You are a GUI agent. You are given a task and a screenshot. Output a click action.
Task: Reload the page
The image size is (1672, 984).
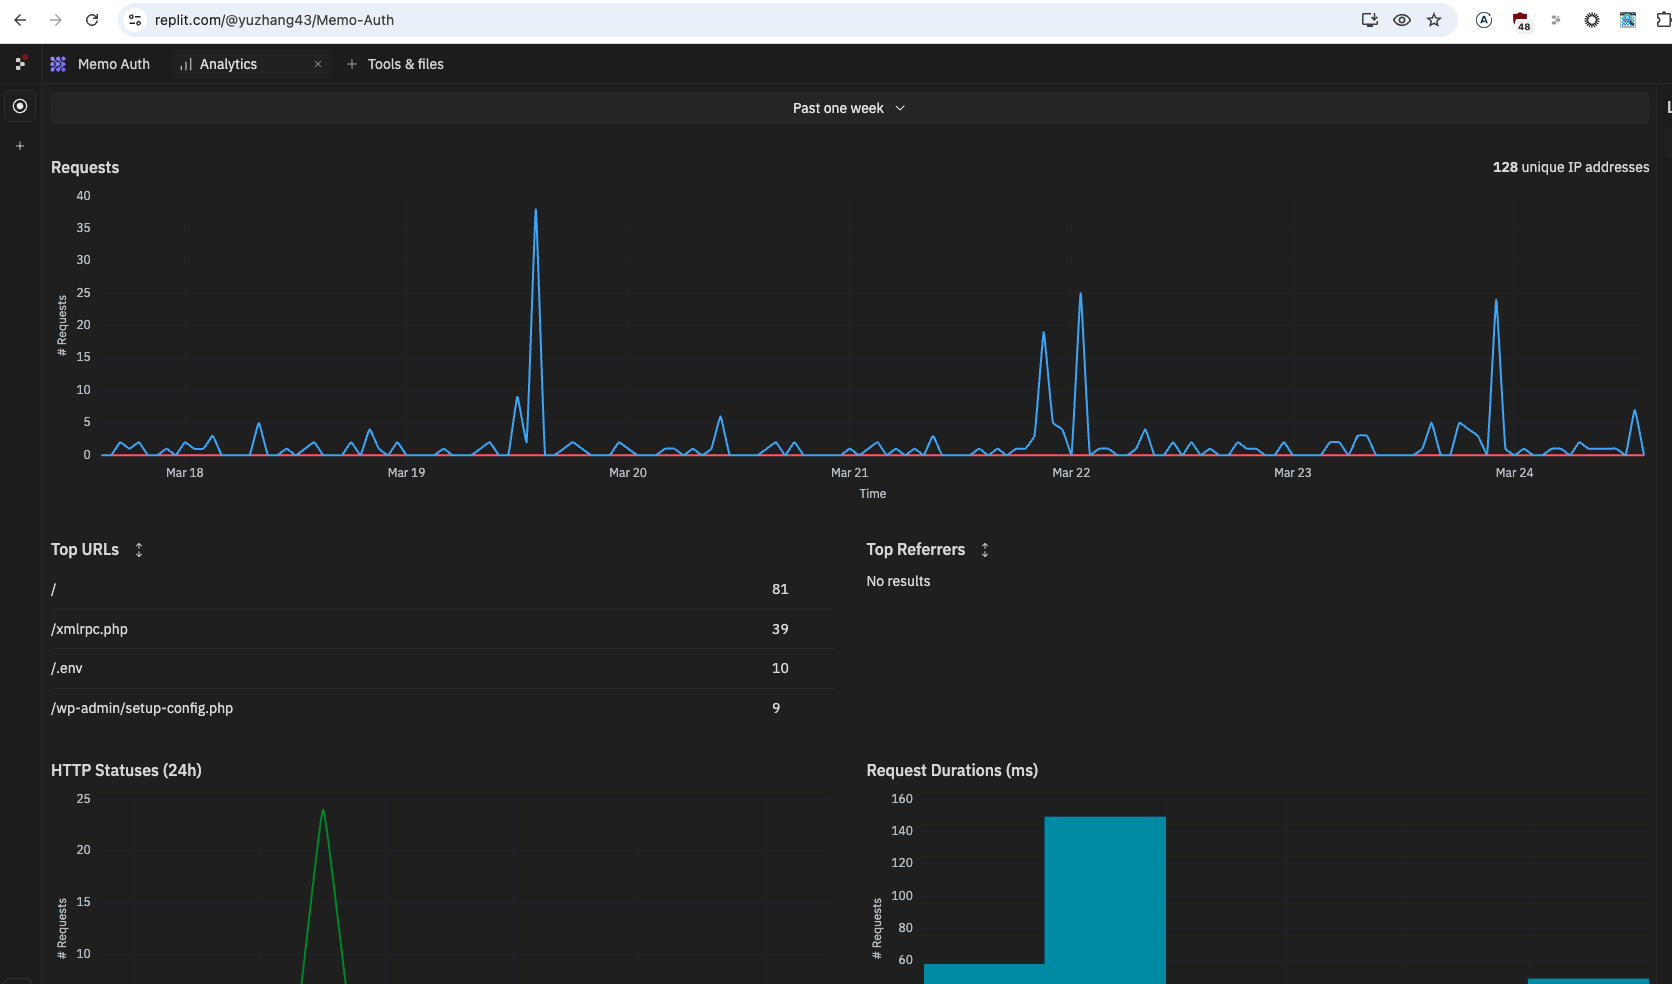tap(92, 20)
